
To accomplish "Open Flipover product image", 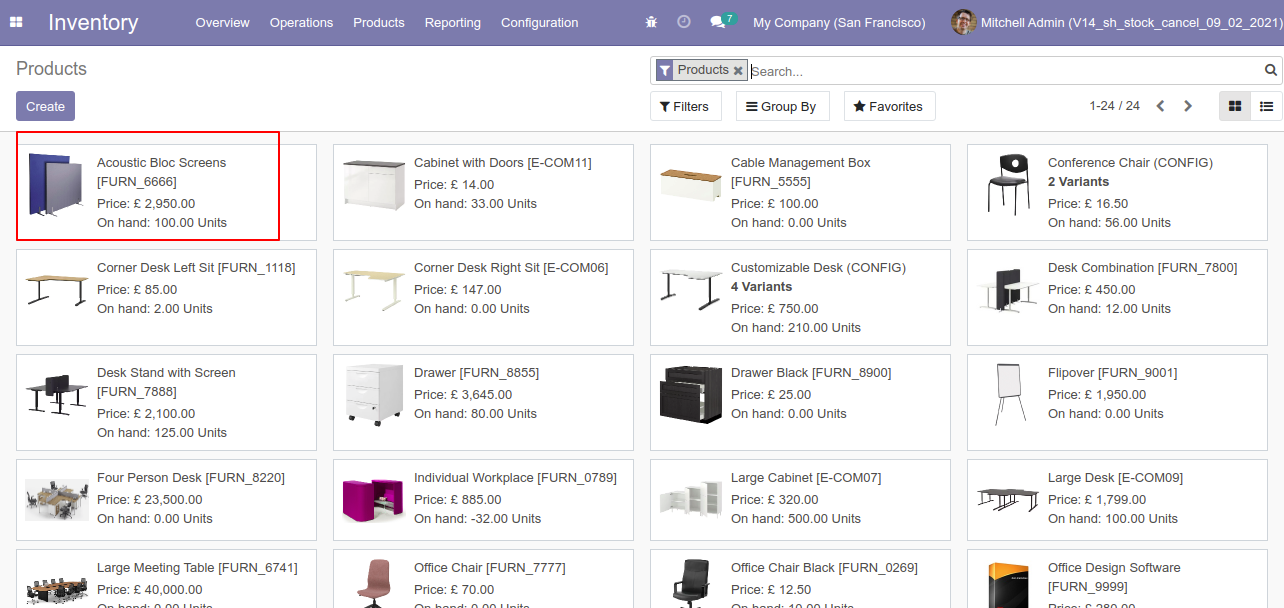I will pyautogui.click(x=1008, y=394).
